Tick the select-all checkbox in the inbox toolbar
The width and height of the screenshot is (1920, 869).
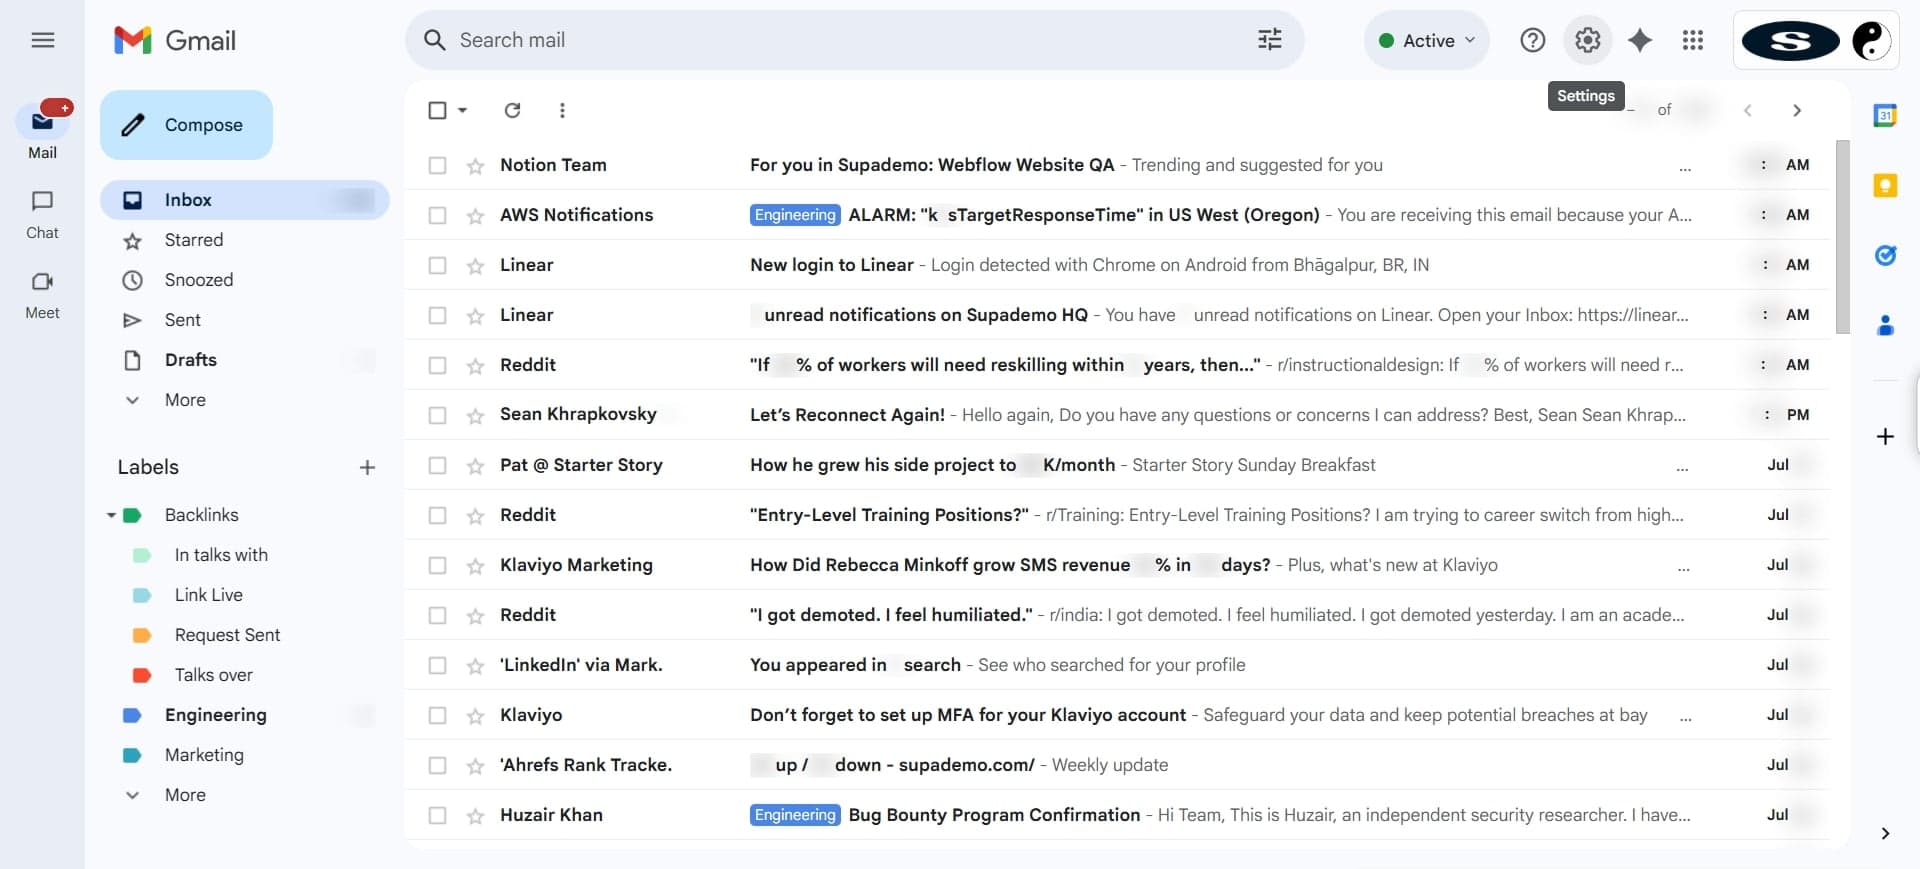click(437, 110)
